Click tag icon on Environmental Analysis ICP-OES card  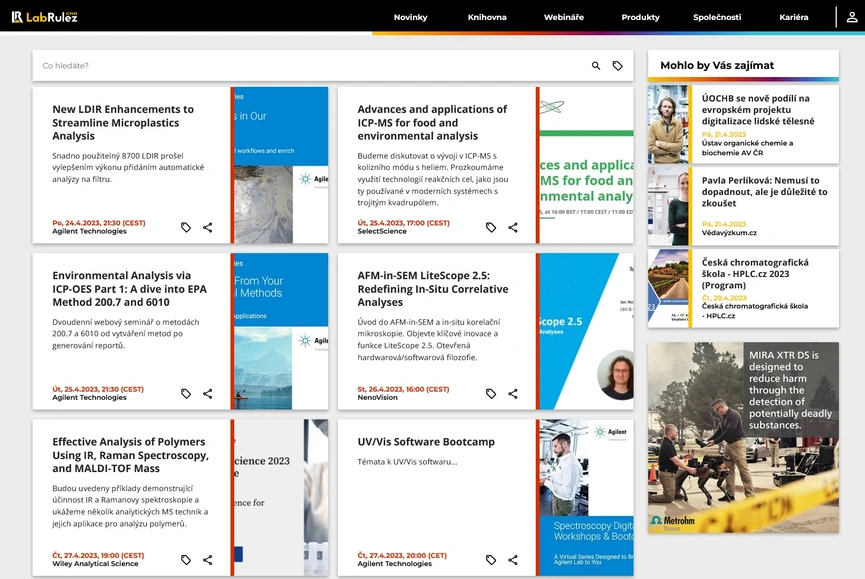click(x=186, y=394)
